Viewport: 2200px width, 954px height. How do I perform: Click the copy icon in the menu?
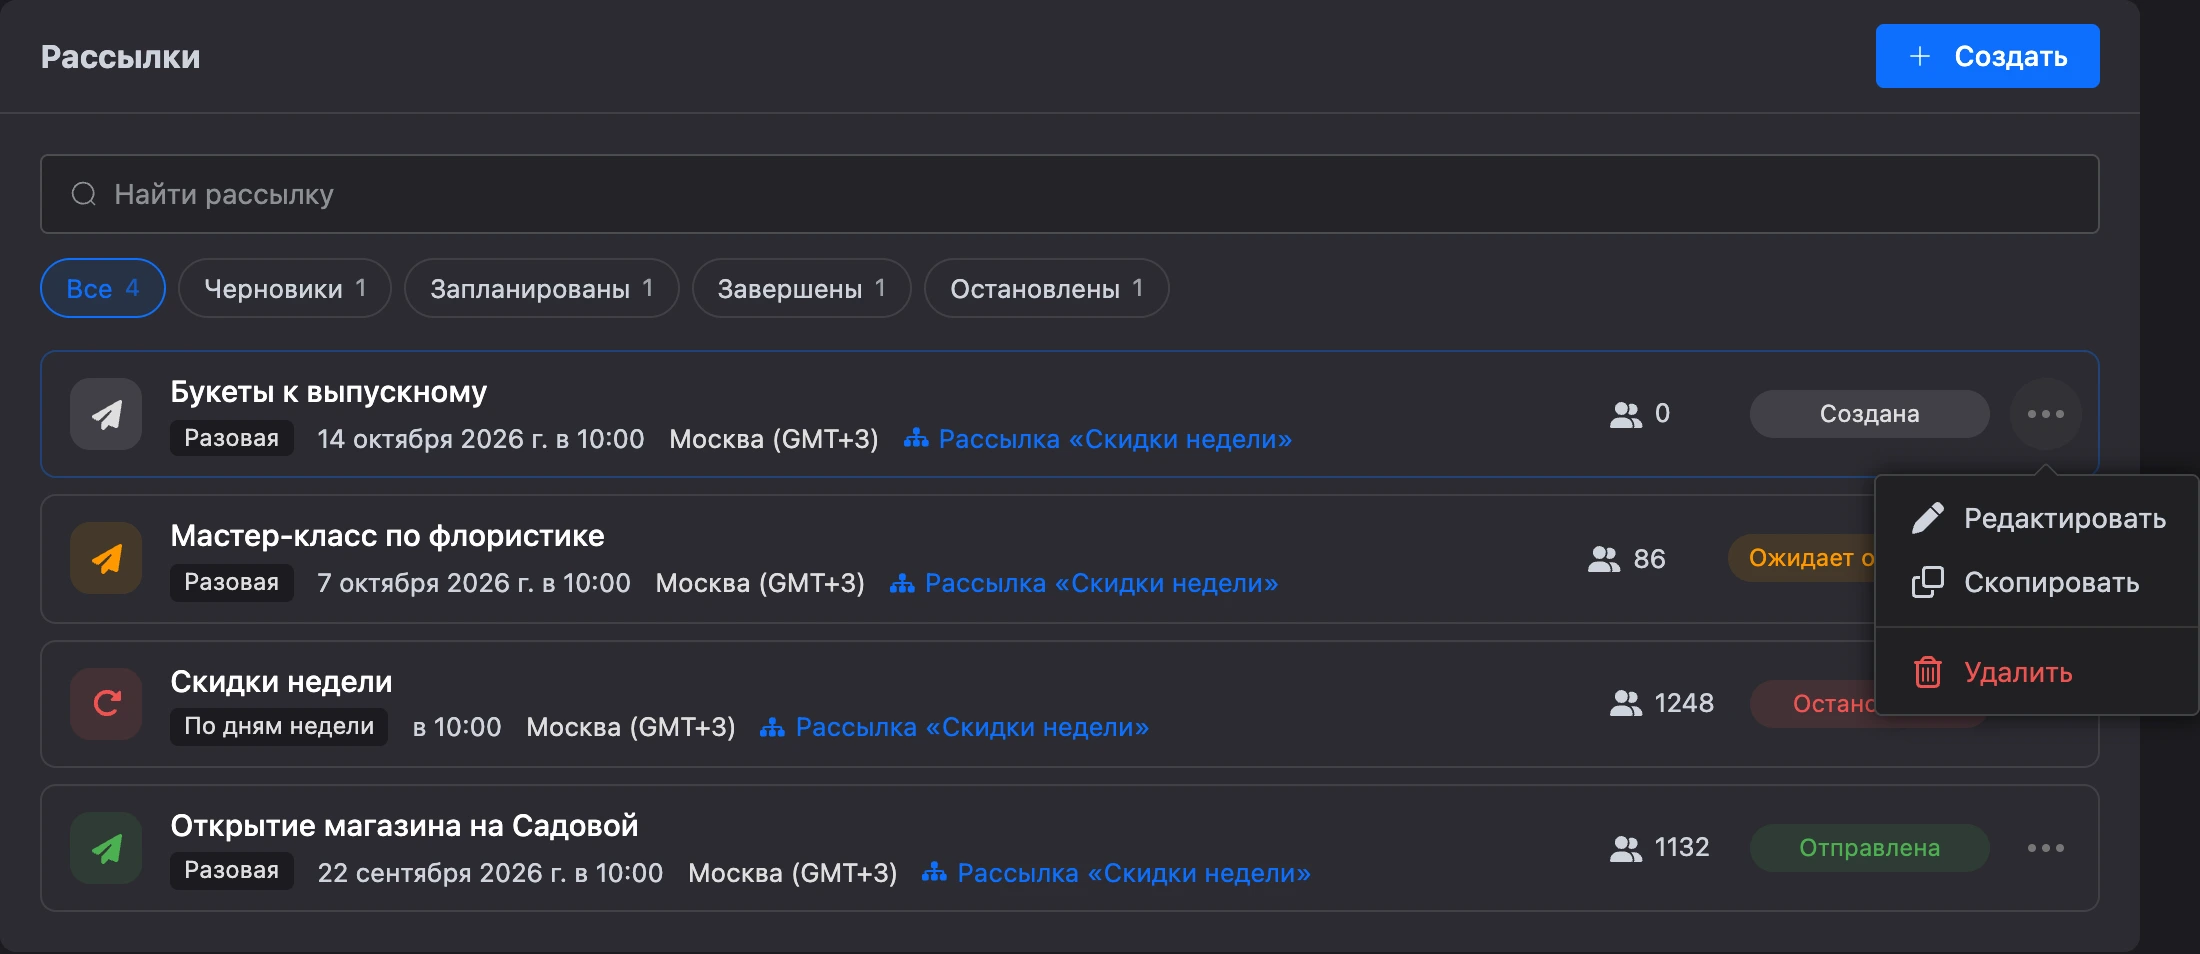[1927, 582]
